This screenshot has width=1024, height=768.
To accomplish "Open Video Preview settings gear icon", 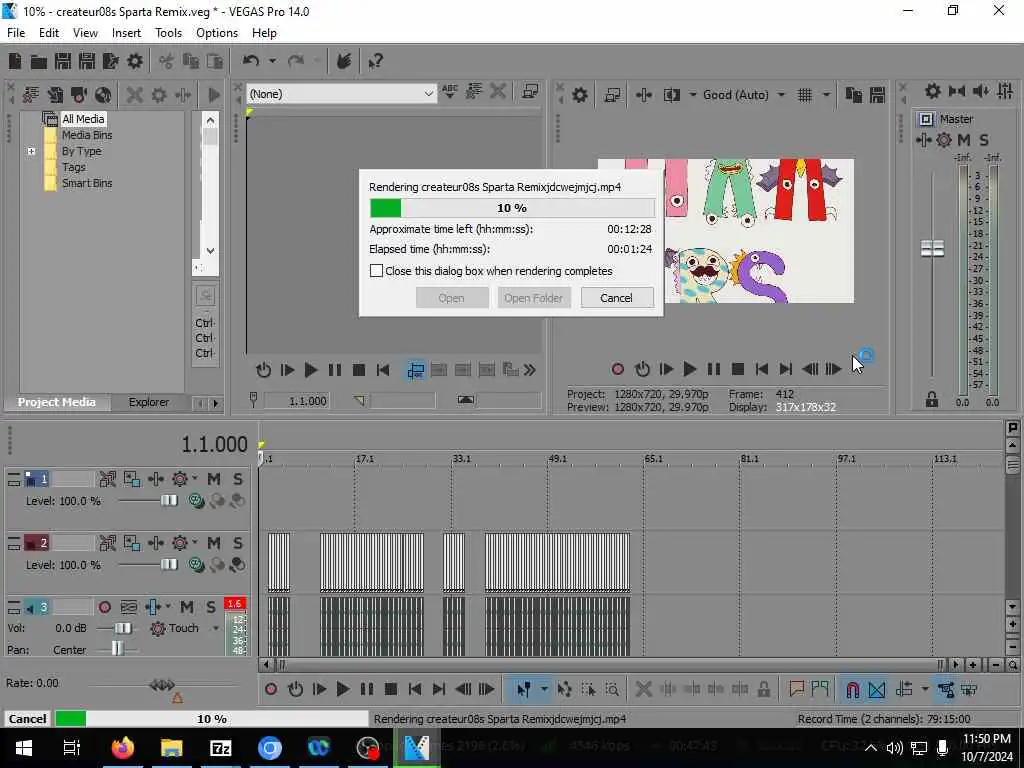I will click(x=579, y=95).
